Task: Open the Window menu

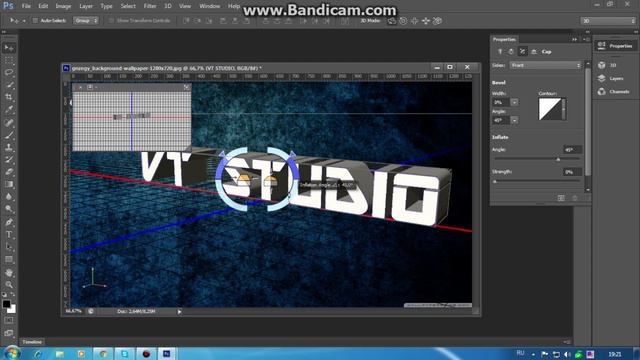Action: pyautogui.click(x=210, y=6)
